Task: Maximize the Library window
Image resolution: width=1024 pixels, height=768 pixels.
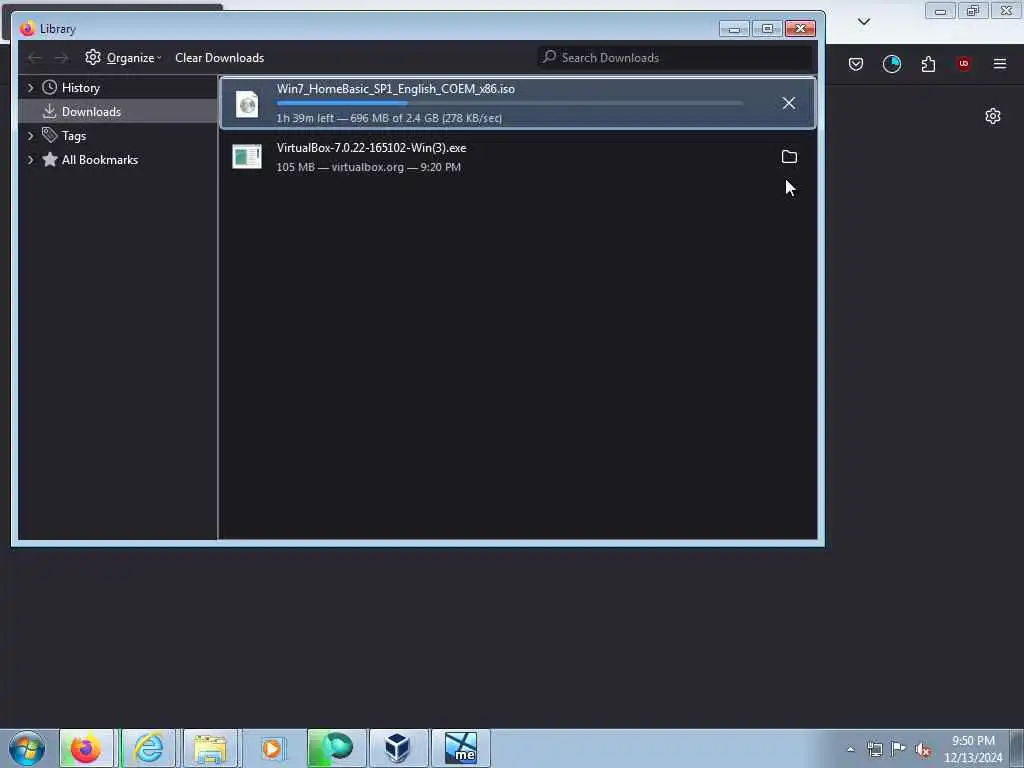Action: click(767, 29)
